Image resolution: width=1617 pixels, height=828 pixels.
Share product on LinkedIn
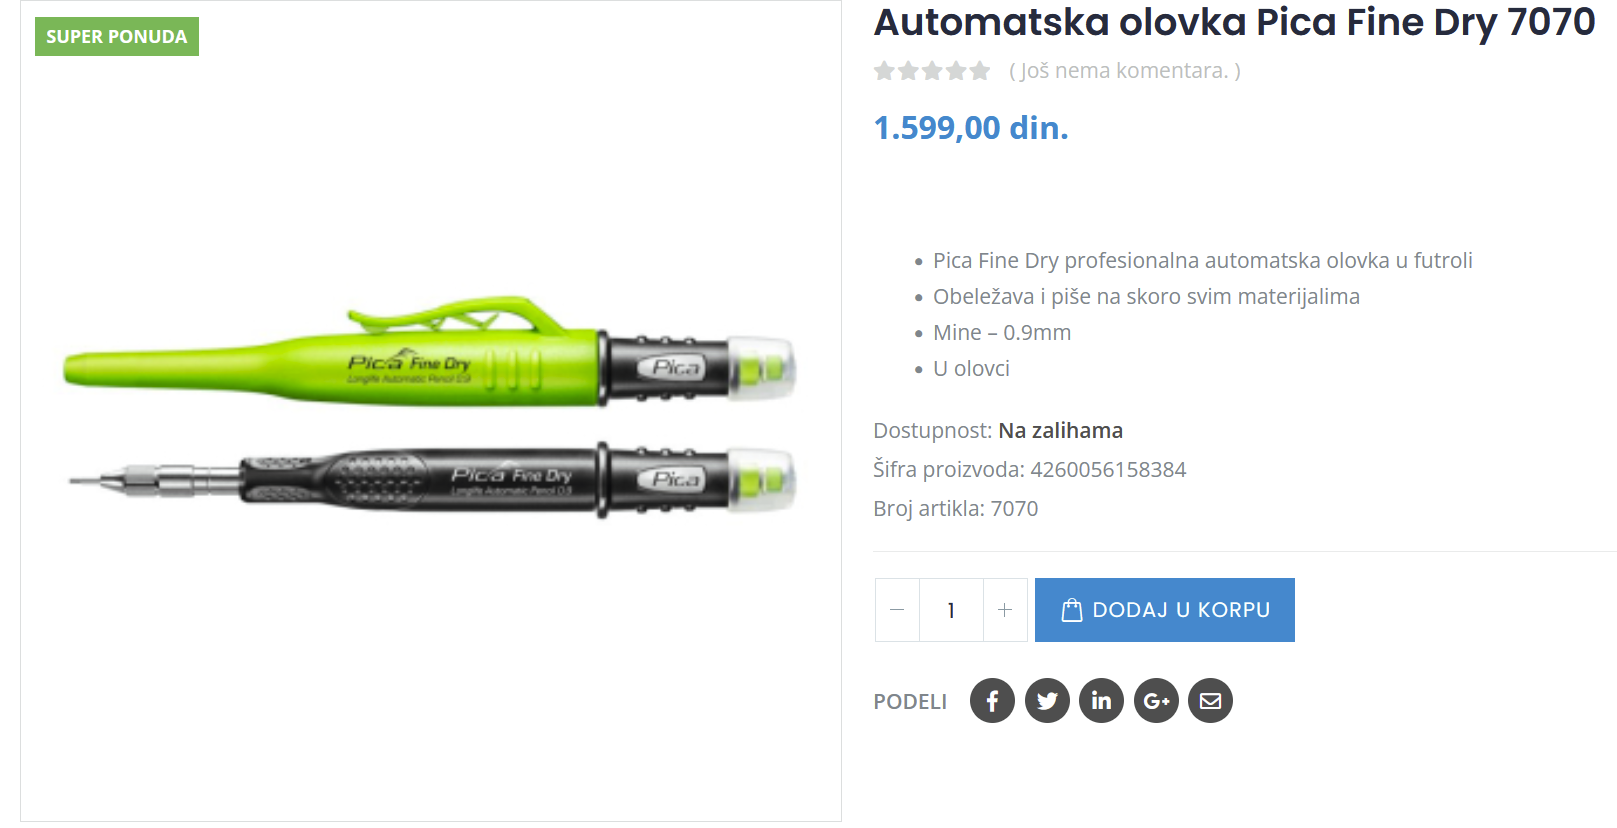click(1101, 701)
